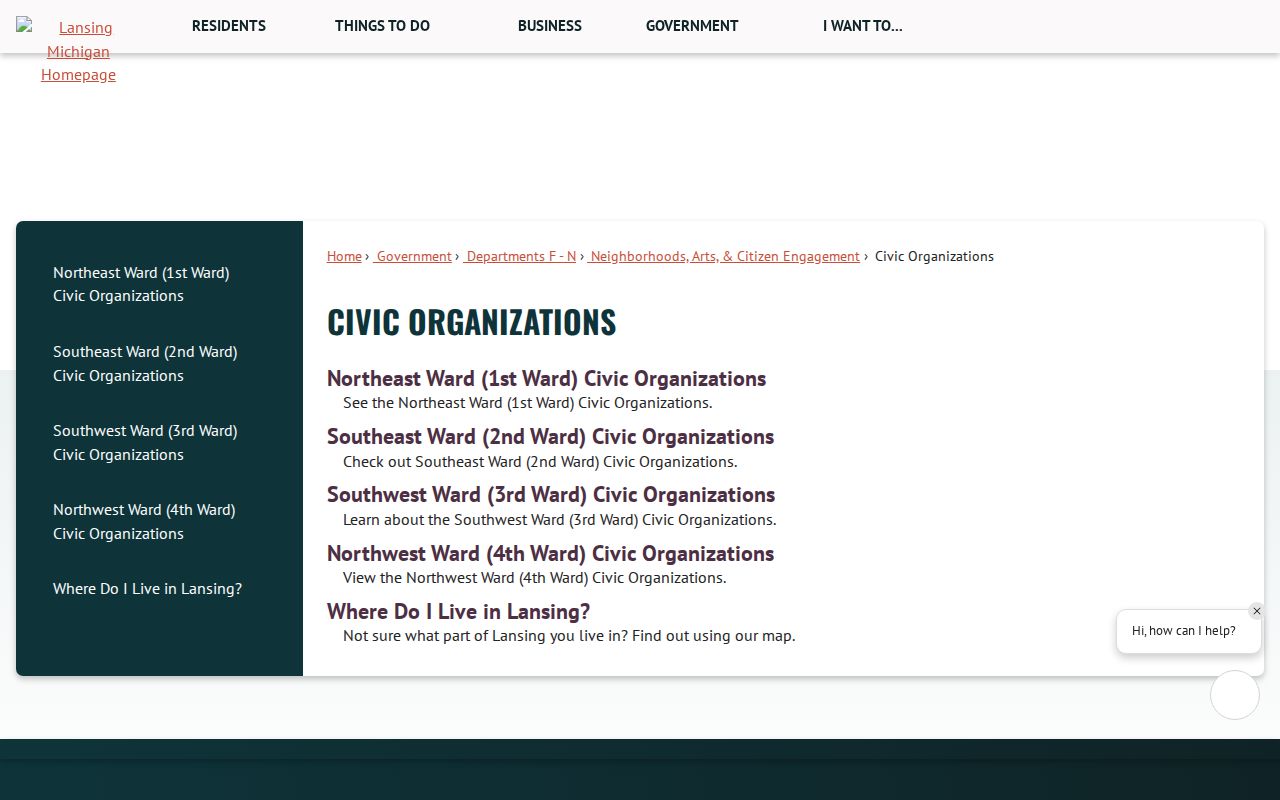The image size is (1280, 800).
Task: Open Northwest Ward (4th Ward) Civic Organizations heading
Action: [550, 554]
